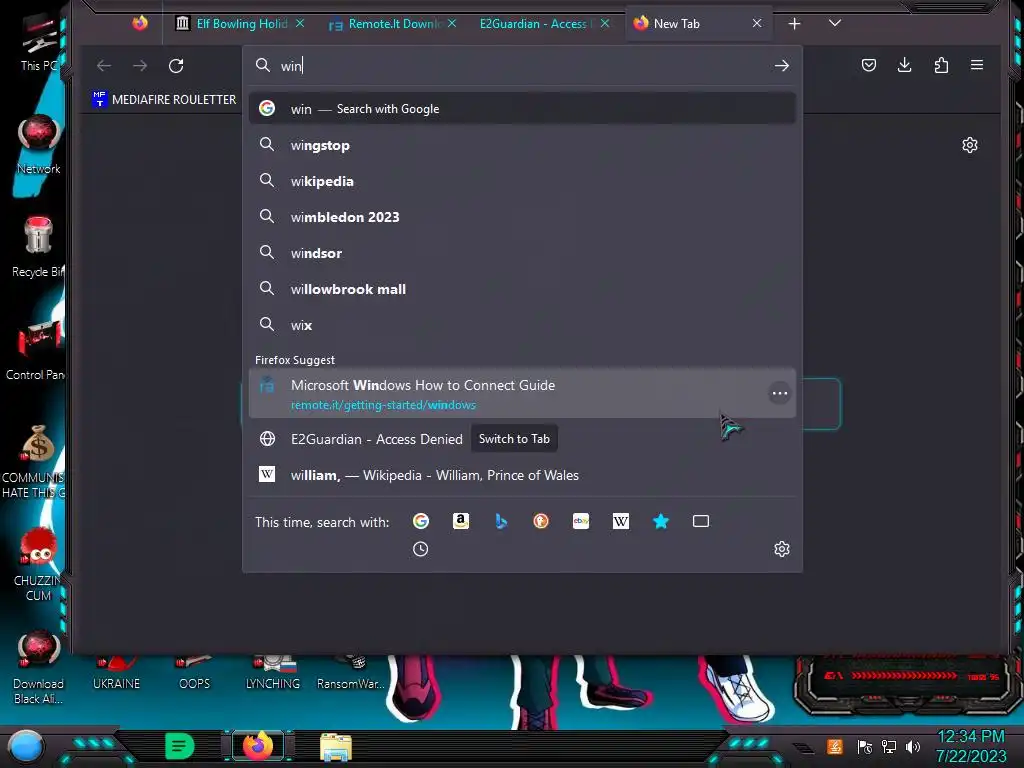The width and height of the screenshot is (1024, 768).
Task: List all tabs dropdown arrow
Action: 835,23
